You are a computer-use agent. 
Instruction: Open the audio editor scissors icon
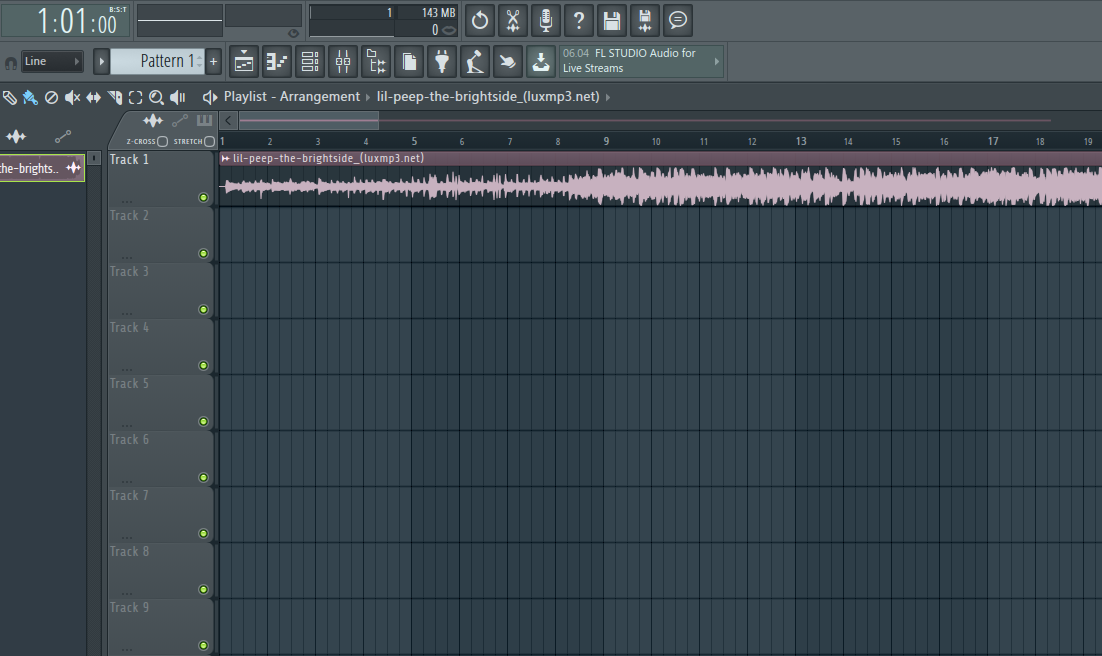[x=513, y=20]
